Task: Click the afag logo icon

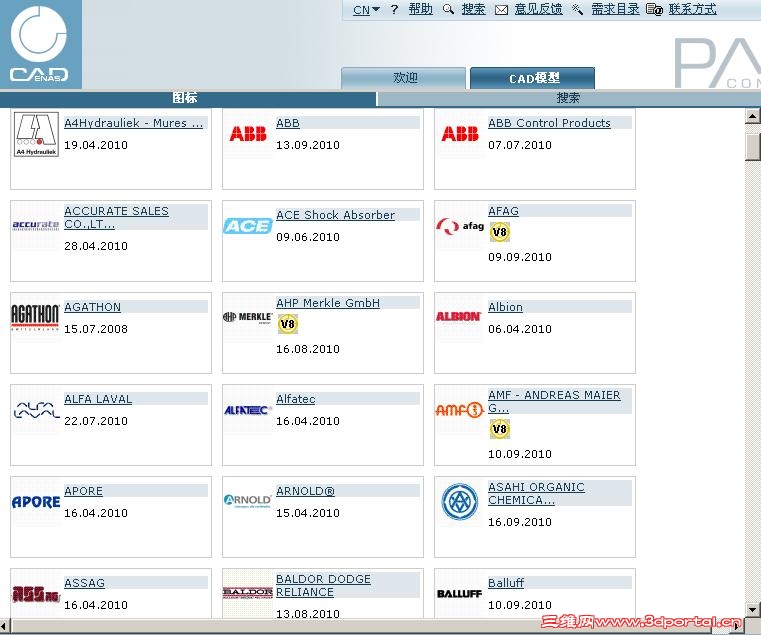Action: [x=460, y=226]
